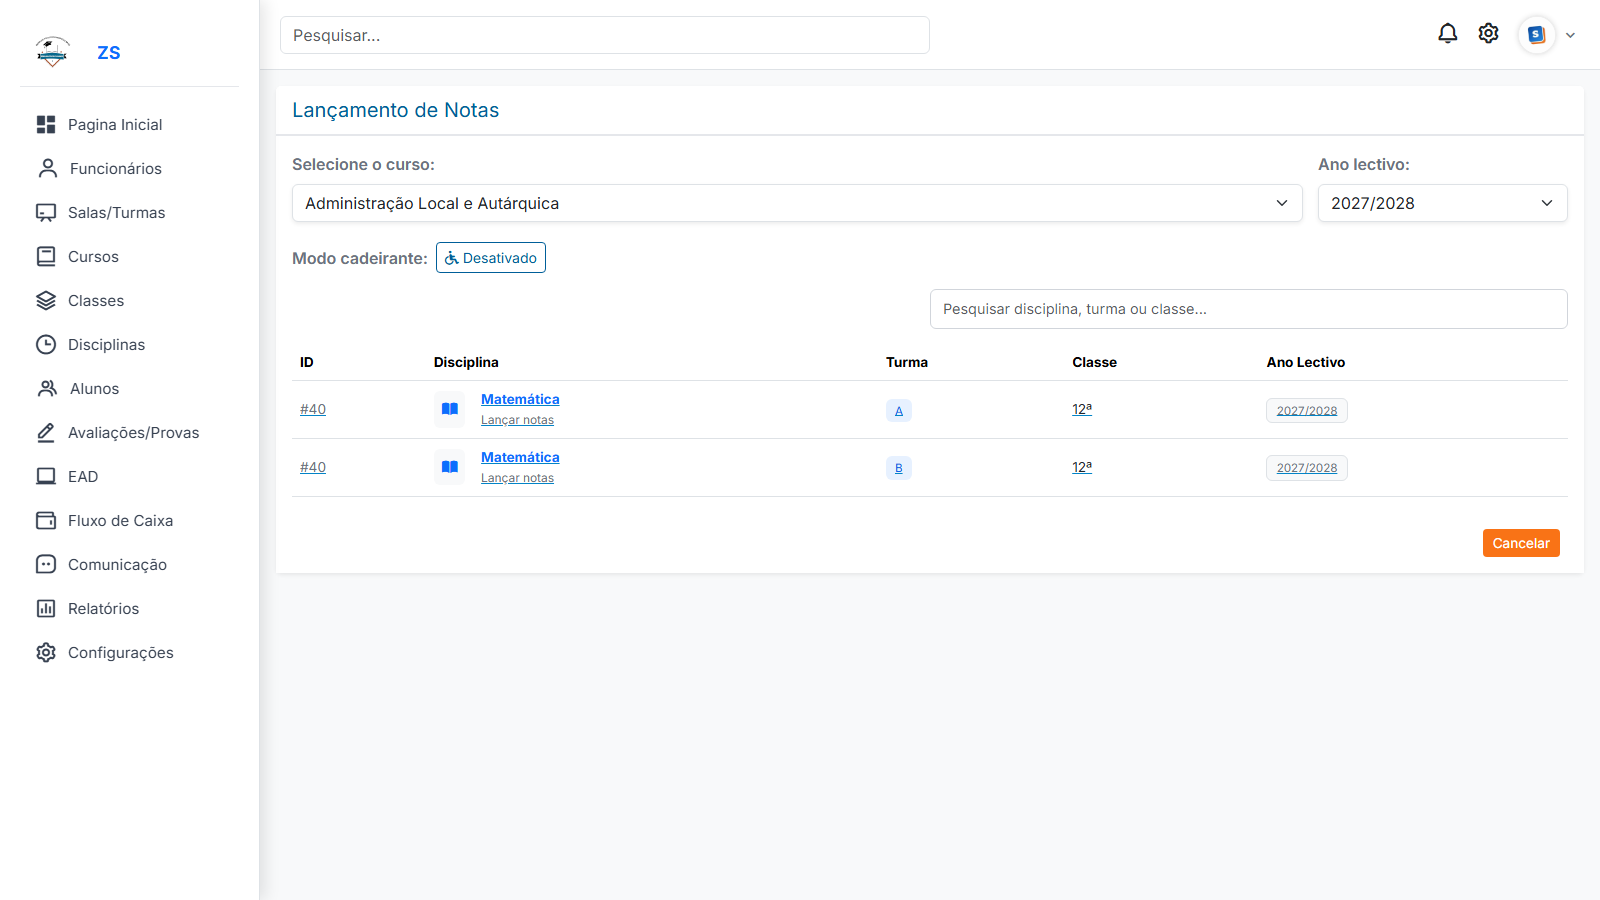The width and height of the screenshot is (1600, 900).
Task: Open the Configurações menu entry
Action: pos(120,652)
